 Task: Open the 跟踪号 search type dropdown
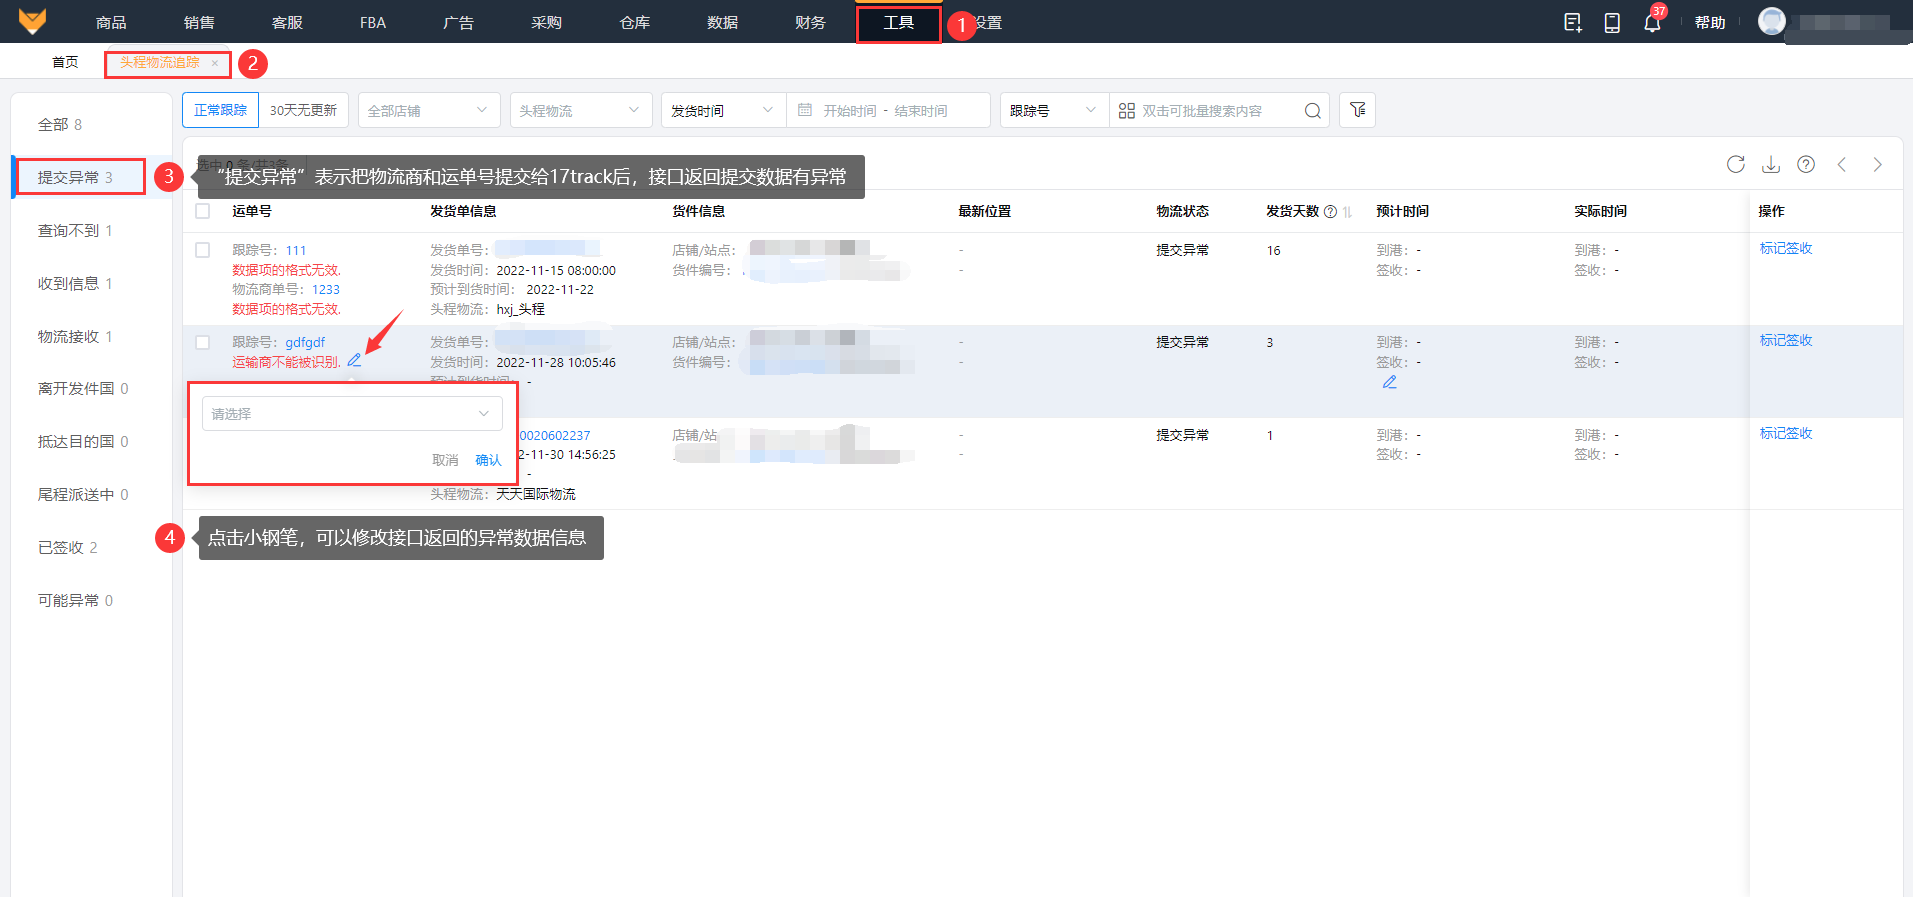[x=1055, y=110]
